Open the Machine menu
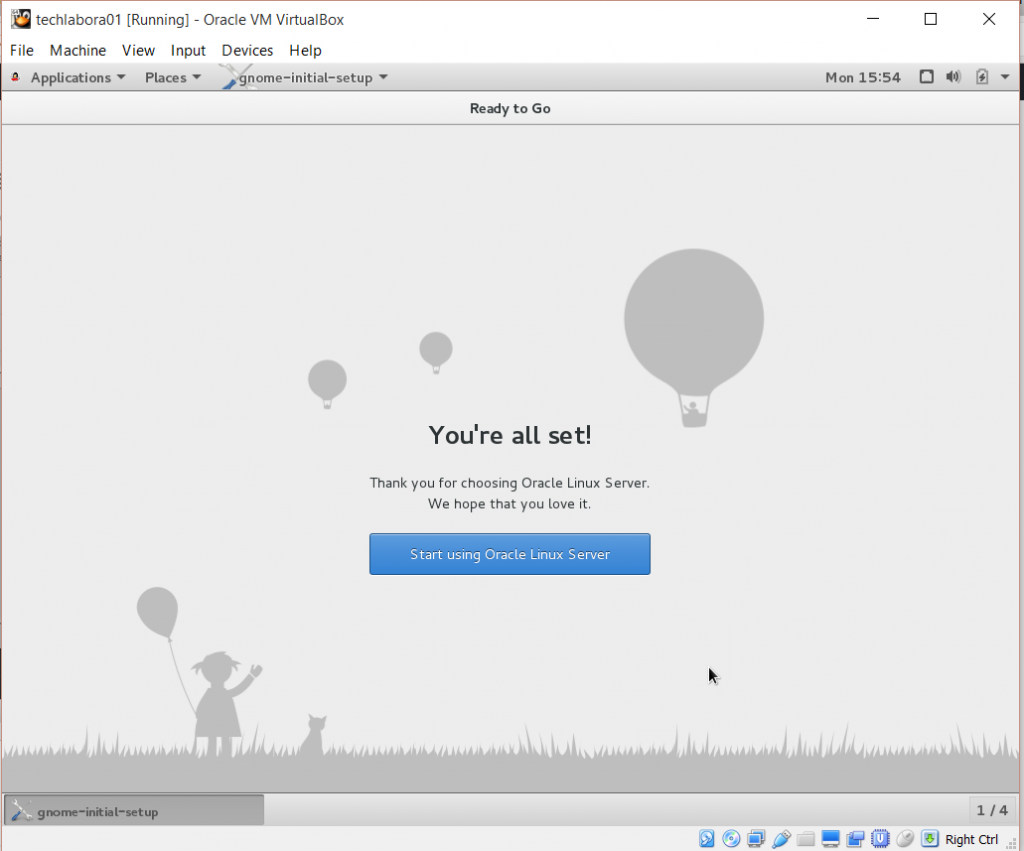Viewport: 1024px width, 851px height. 78,50
